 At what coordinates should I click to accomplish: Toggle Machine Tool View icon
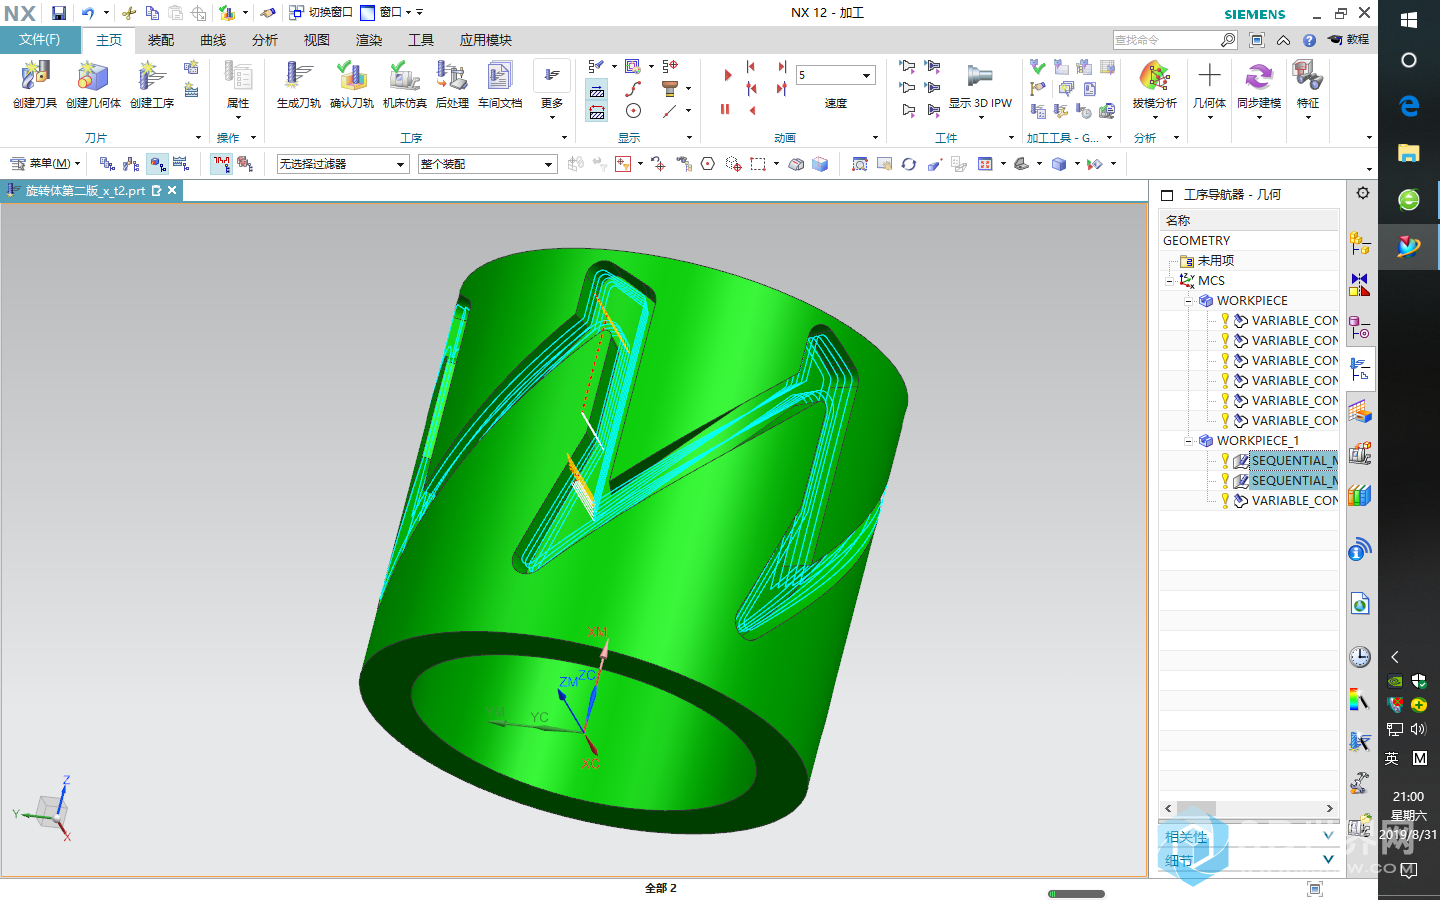(x=132, y=164)
